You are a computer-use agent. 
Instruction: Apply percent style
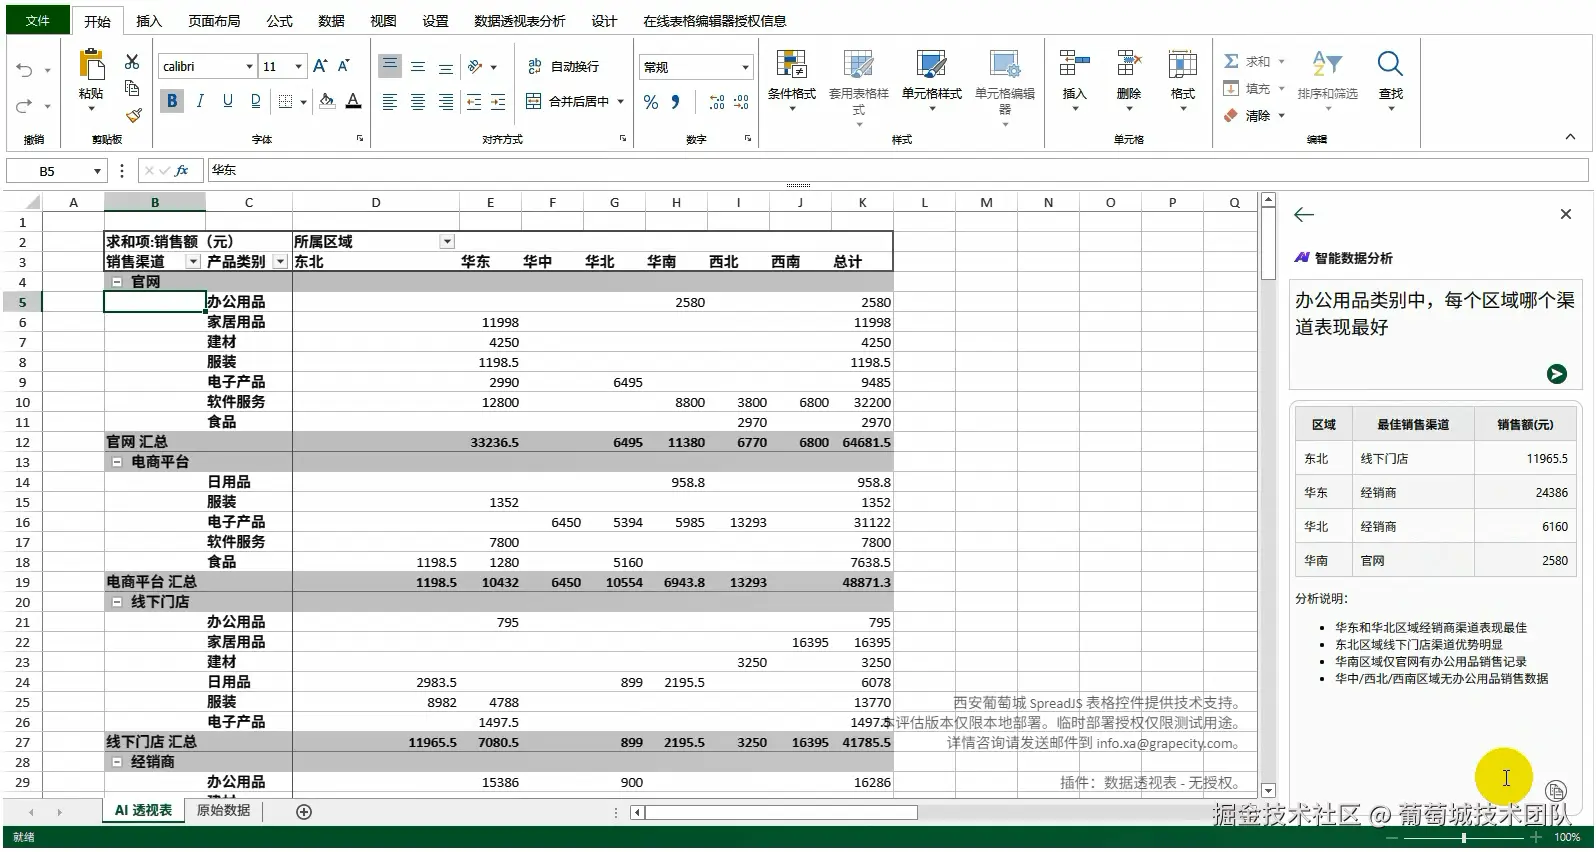651,102
